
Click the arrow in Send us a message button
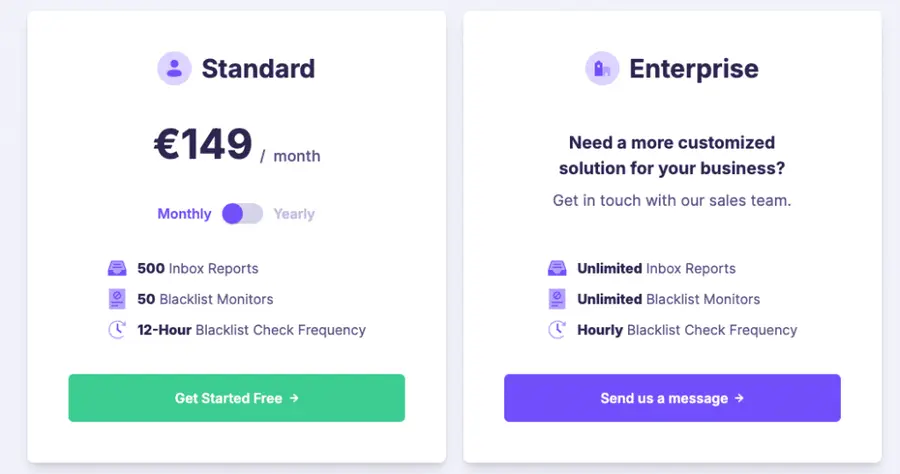pos(739,398)
